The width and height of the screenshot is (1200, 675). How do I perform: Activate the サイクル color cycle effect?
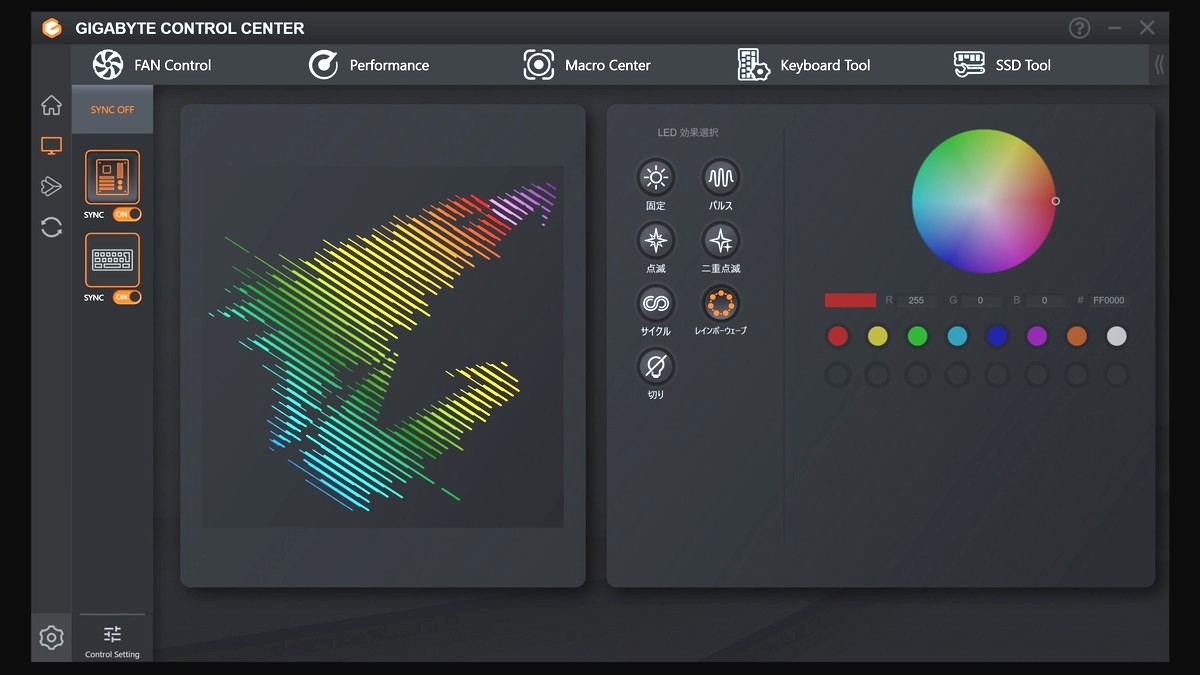[656, 303]
